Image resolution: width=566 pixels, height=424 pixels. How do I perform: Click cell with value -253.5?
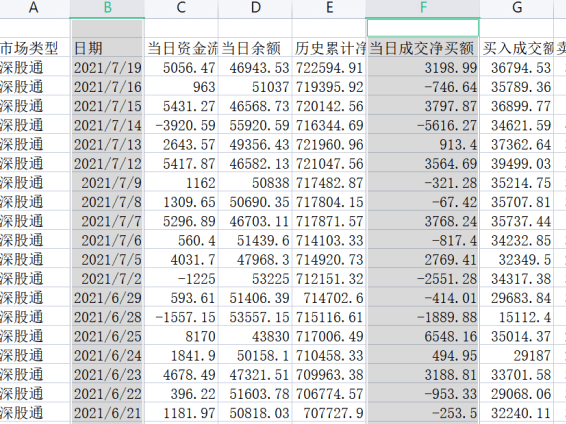423,412
